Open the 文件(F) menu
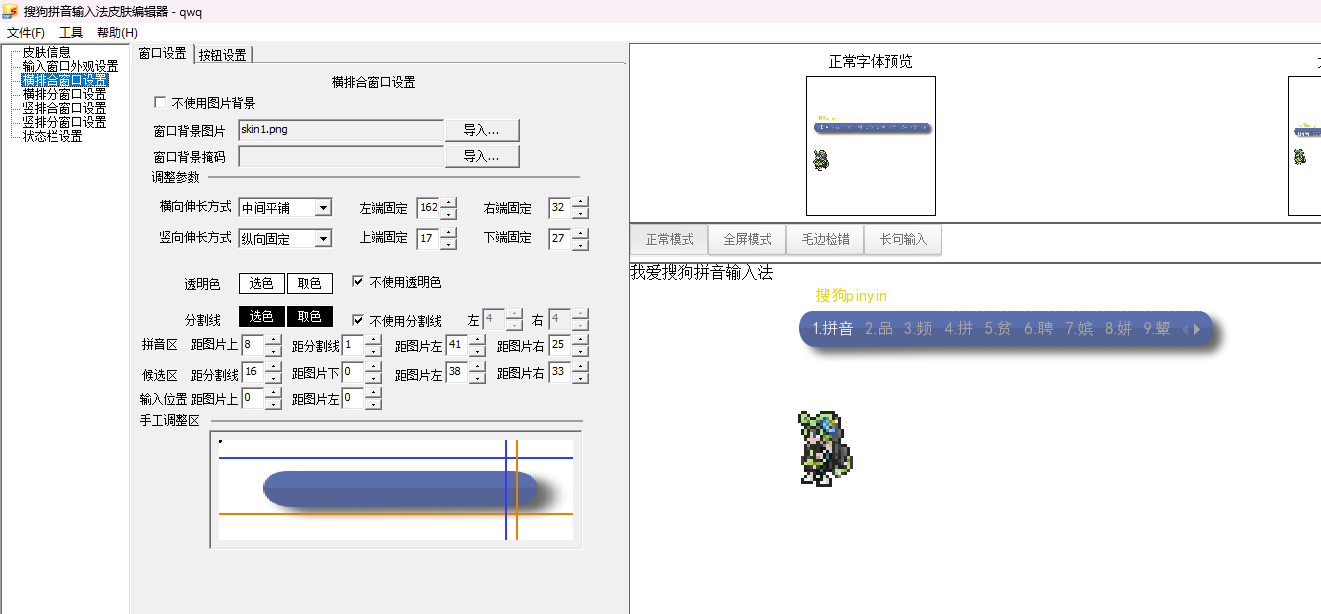The height and width of the screenshot is (614, 1321). click(26, 33)
